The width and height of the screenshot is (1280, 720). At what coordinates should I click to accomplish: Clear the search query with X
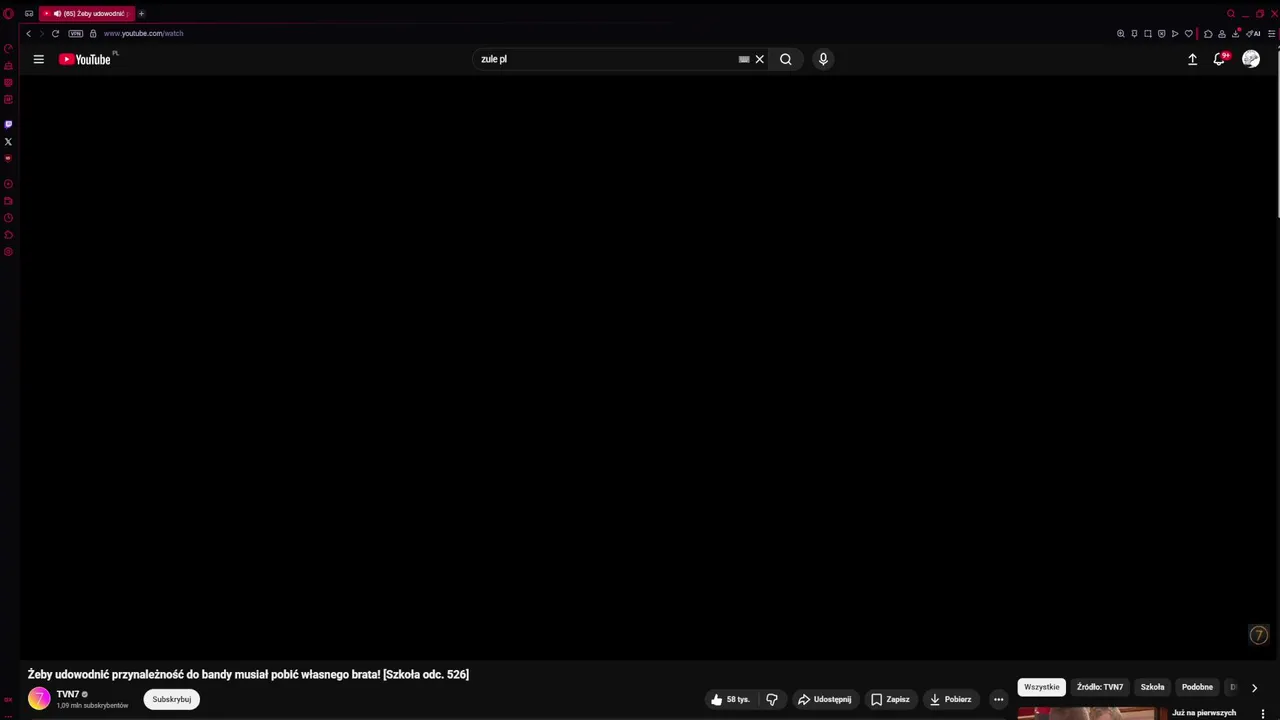pyautogui.click(x=759, y=59)
